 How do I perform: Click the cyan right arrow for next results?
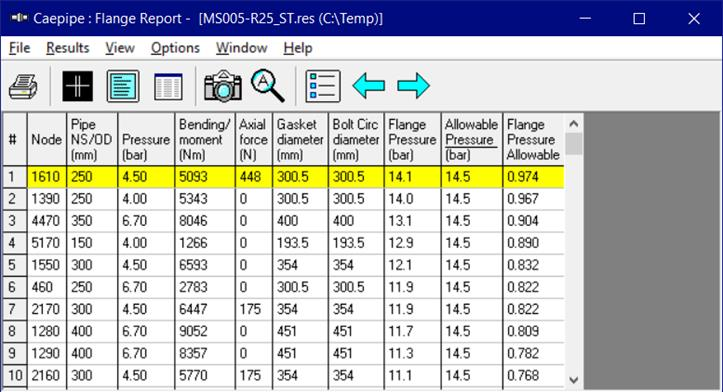click(414, 86)
